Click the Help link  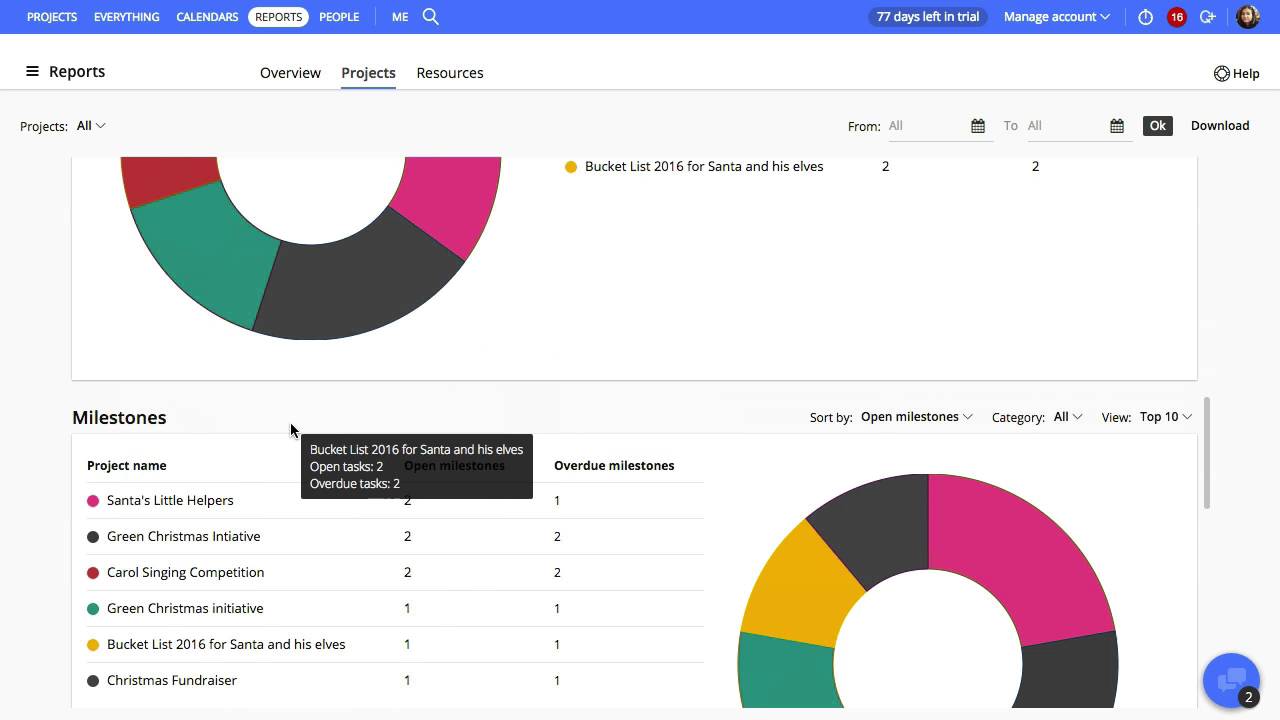(1246, 73)
